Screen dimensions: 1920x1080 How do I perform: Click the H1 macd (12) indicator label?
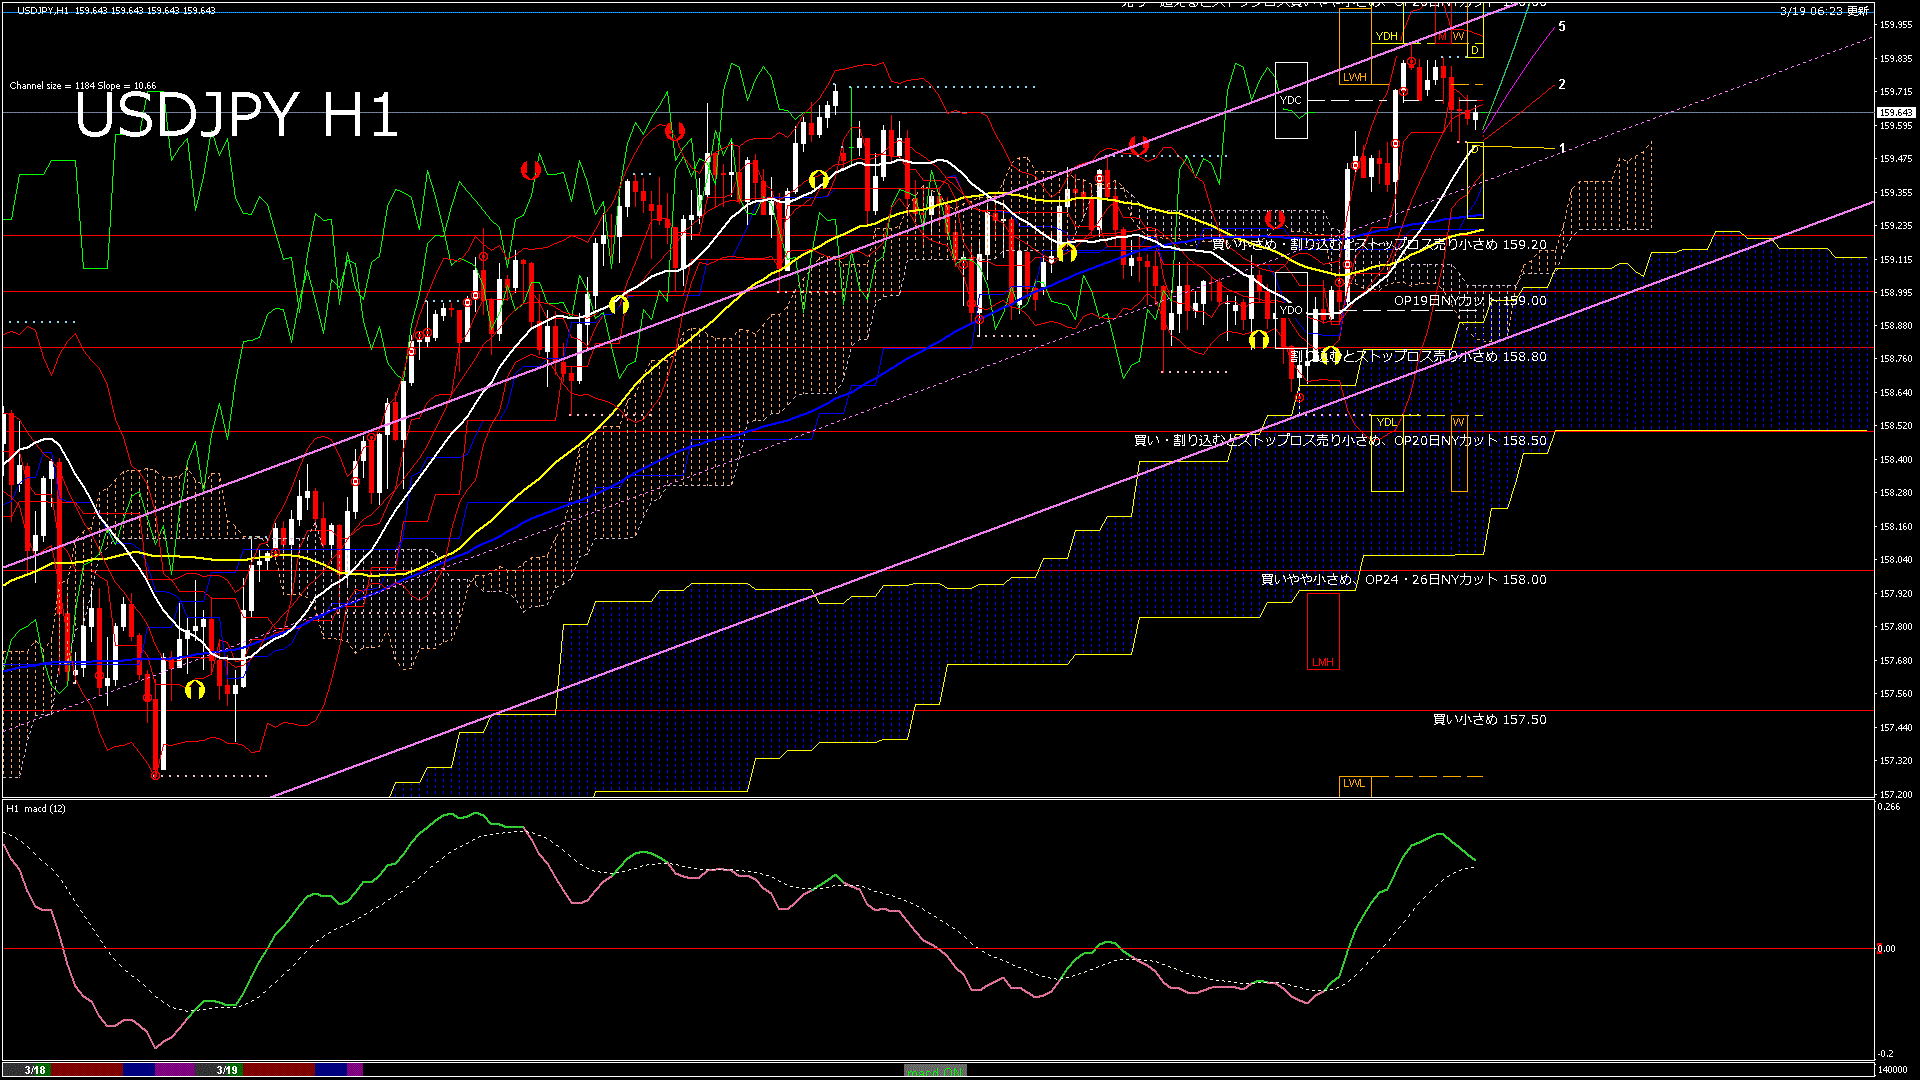[x=36, y=808]
